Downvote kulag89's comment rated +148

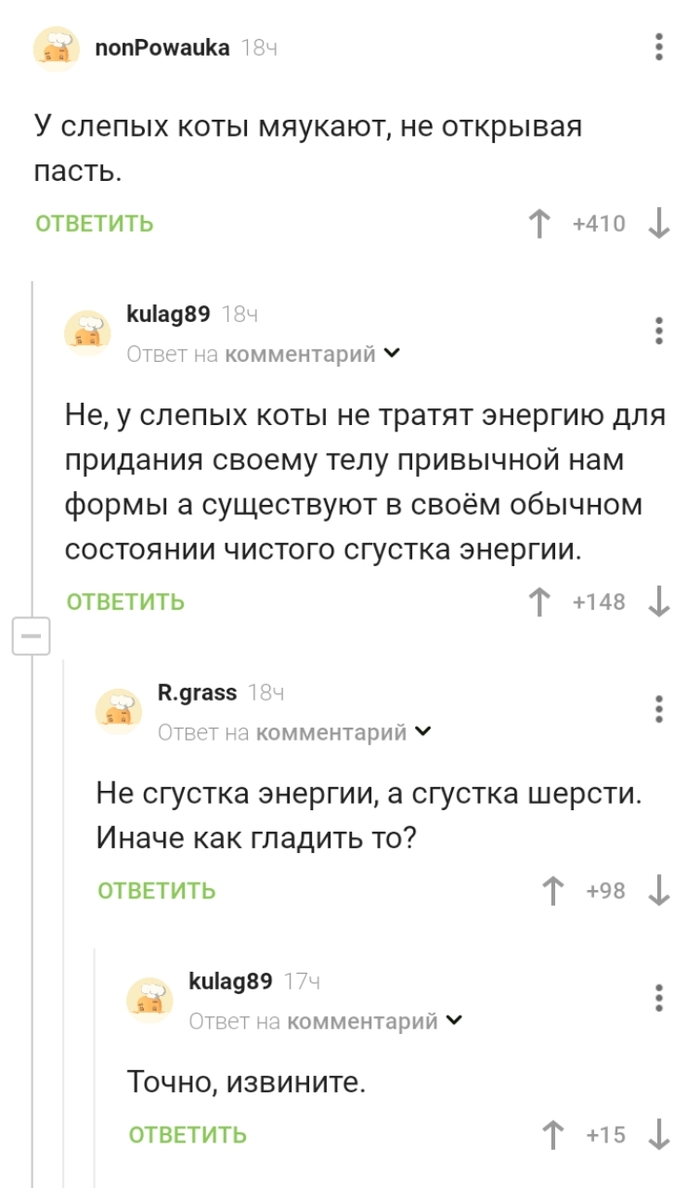coord(659,601)
